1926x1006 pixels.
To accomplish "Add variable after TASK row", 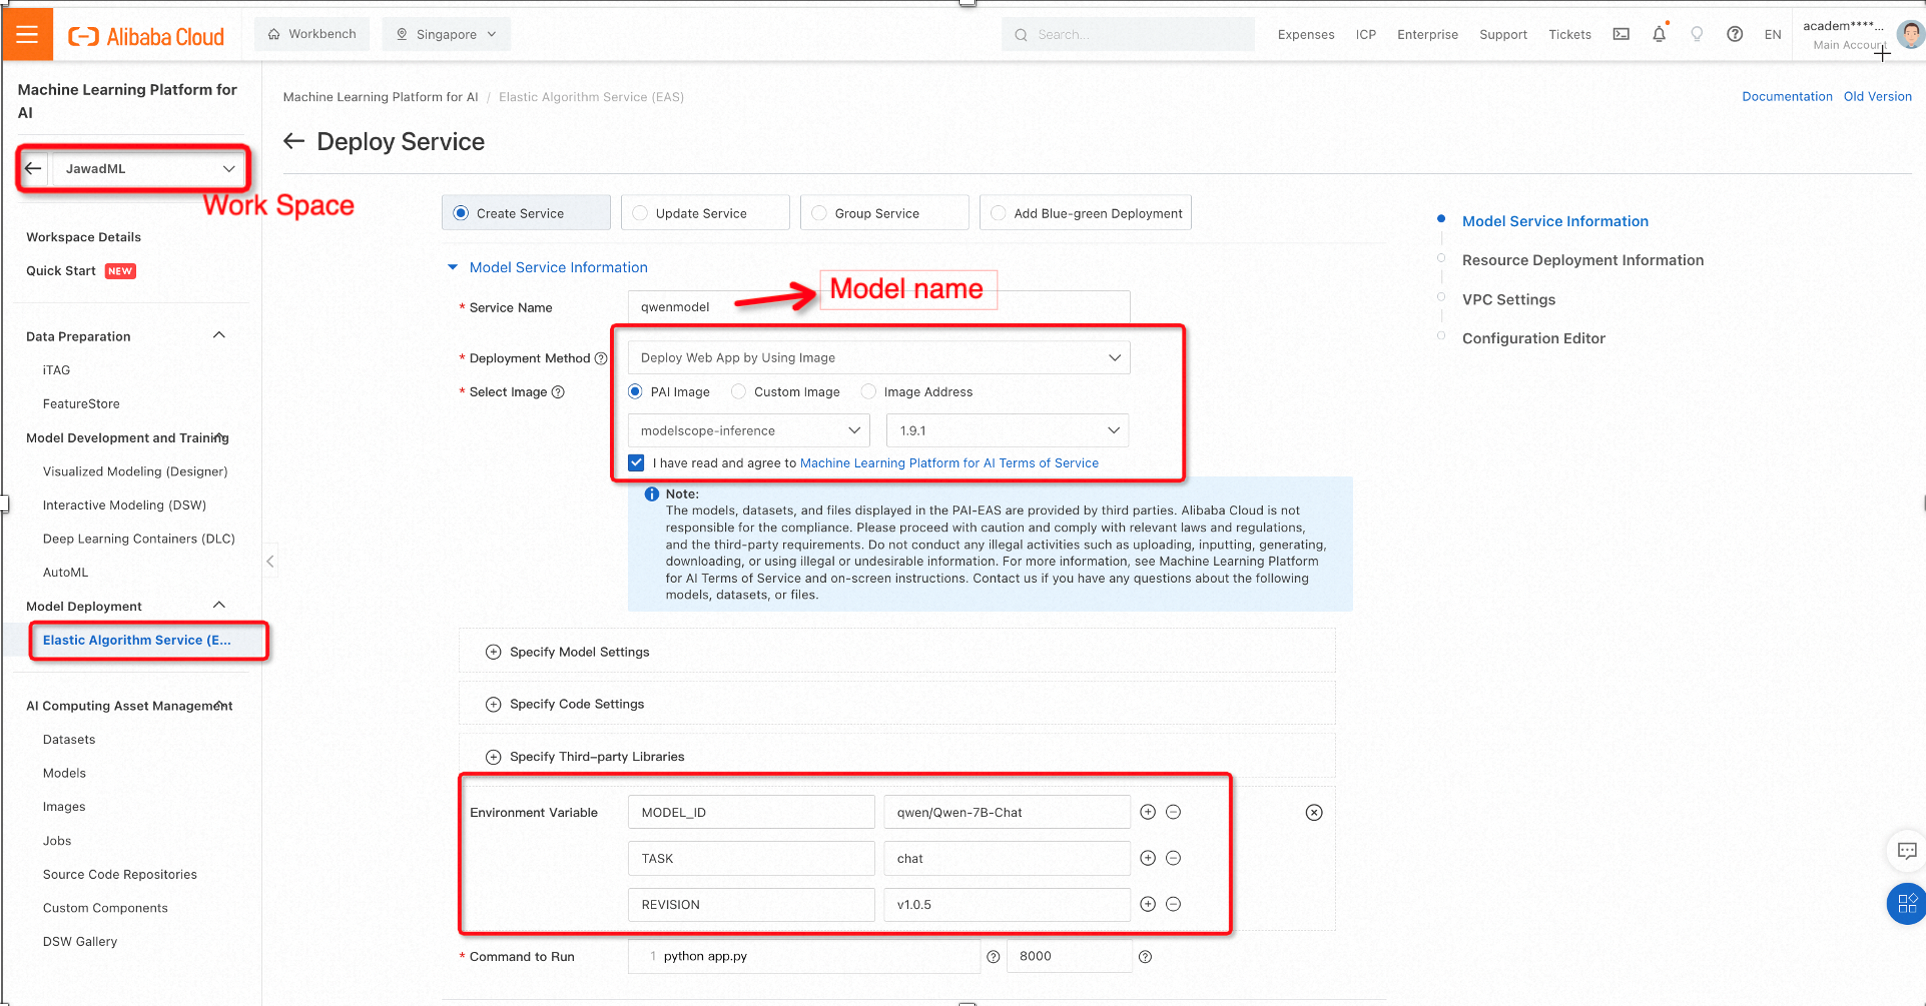I will (x=1148, y=858).
